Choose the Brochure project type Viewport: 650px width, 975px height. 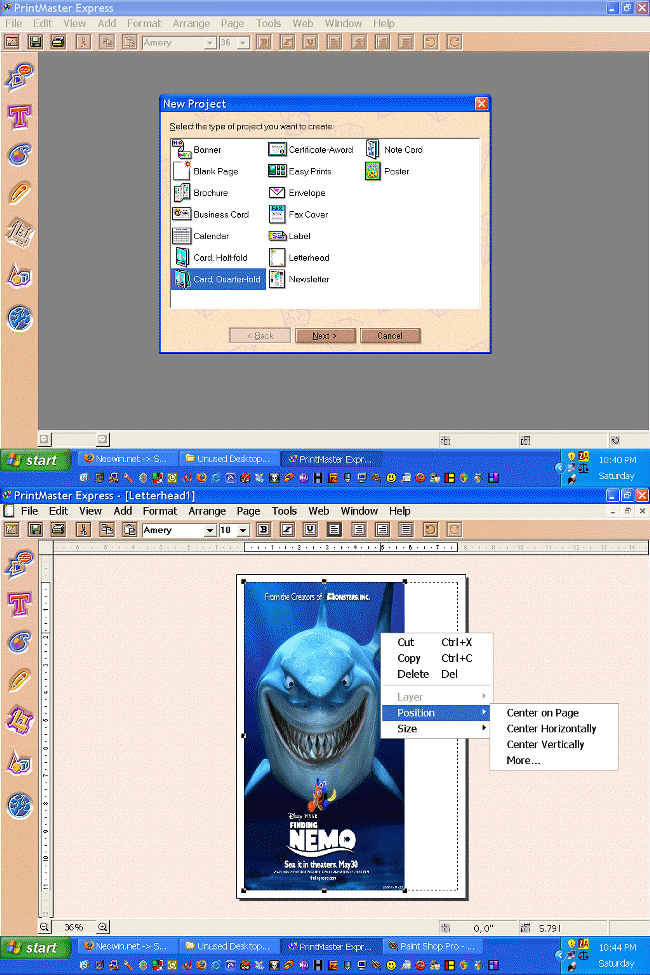(x=200, y=193)
